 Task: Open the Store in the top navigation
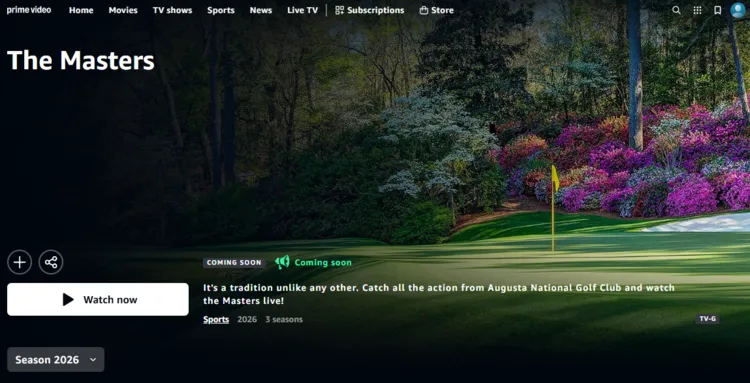coord(436,10)
